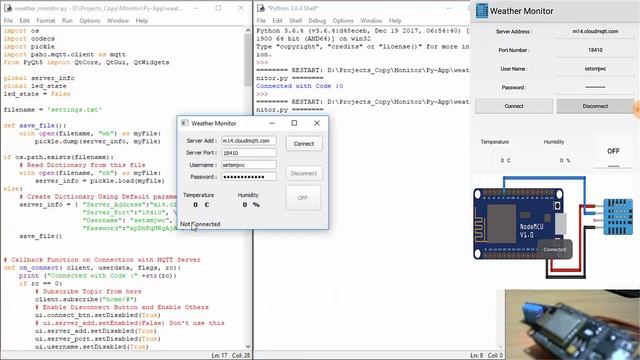Image resolution: width=640 pixels, height=360 pixels.
Task: Open Help menu in the editor window
Action: [142, 20]
